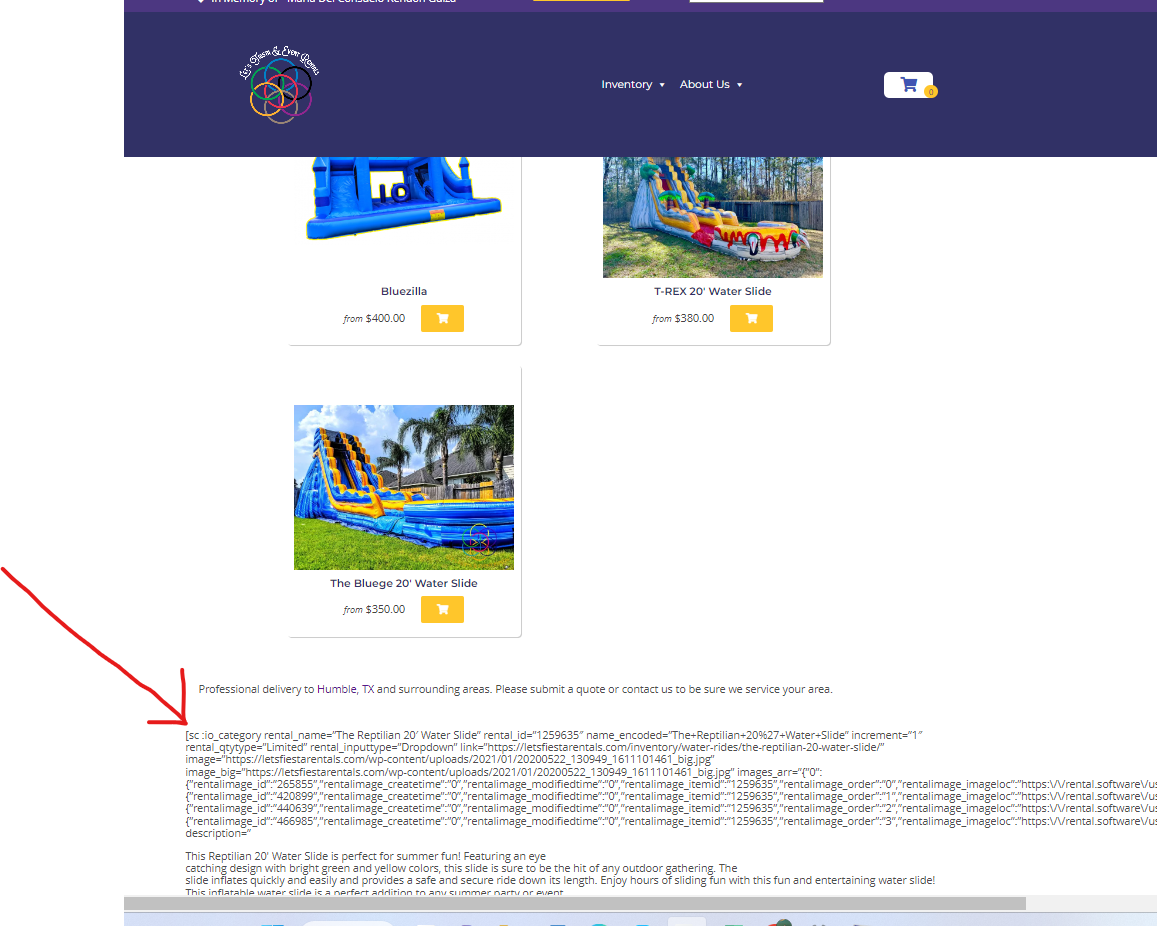Hit the cart button for The Bluege 20' Water Slide
Screen dimensions: 1157x926
(x=442, y=609)
